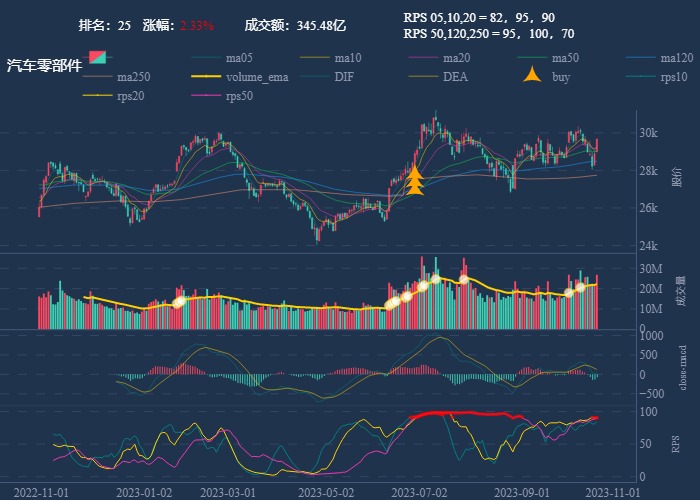Toggle the candlestick legend icon beside 汽车零部件

(x=97, y=57)
